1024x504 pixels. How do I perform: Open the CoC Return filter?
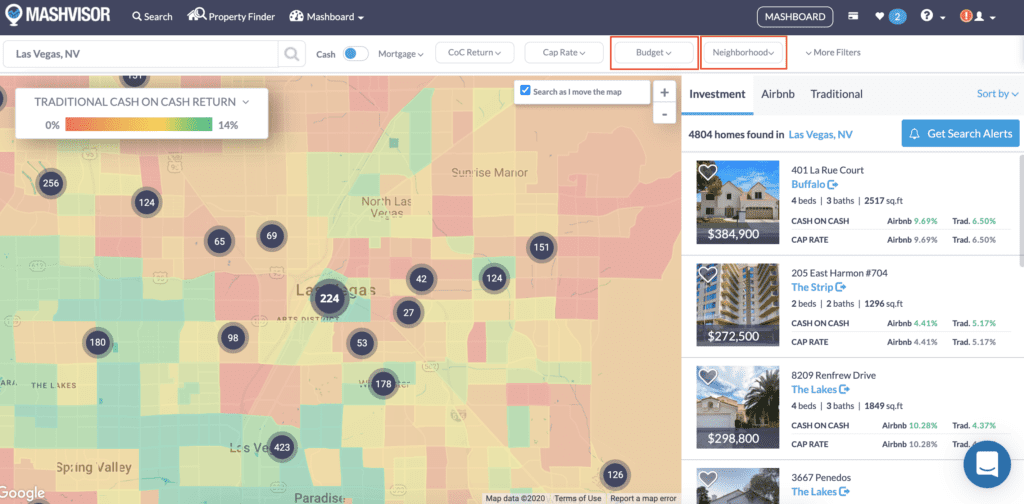[475, 53]
